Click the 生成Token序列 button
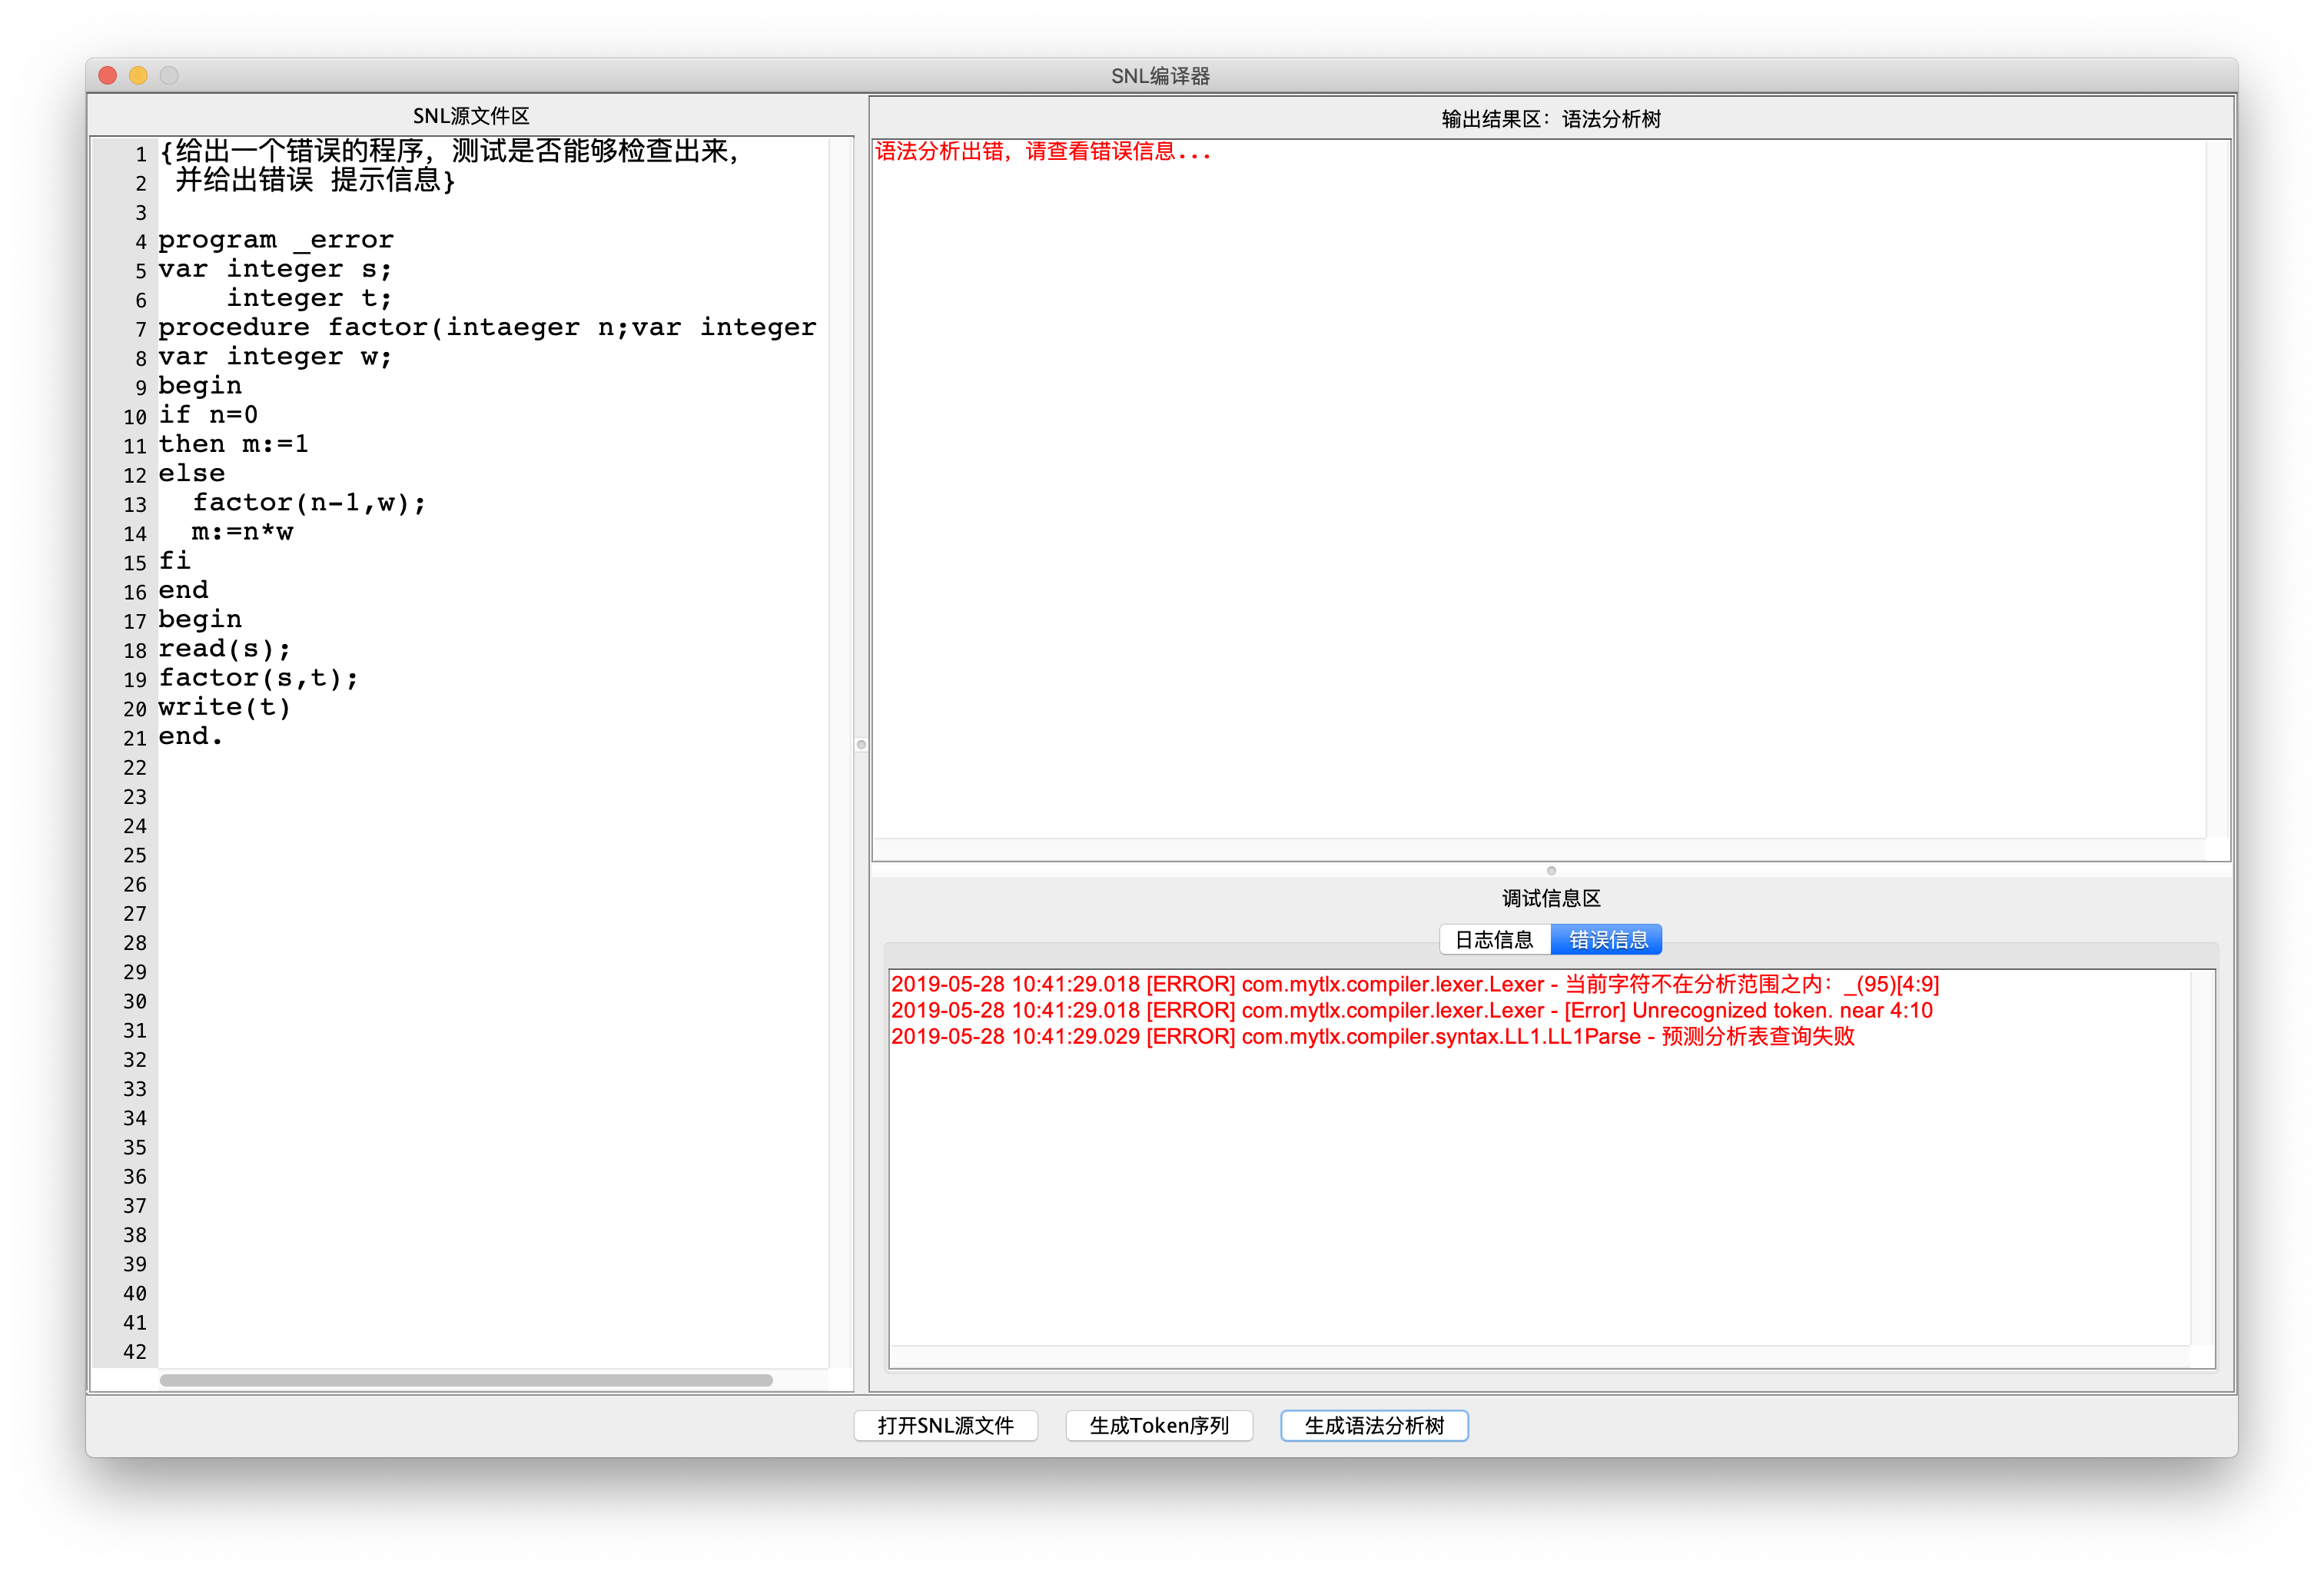This screenshot has height=1571, width=2324. [x=1158, y=1425]
